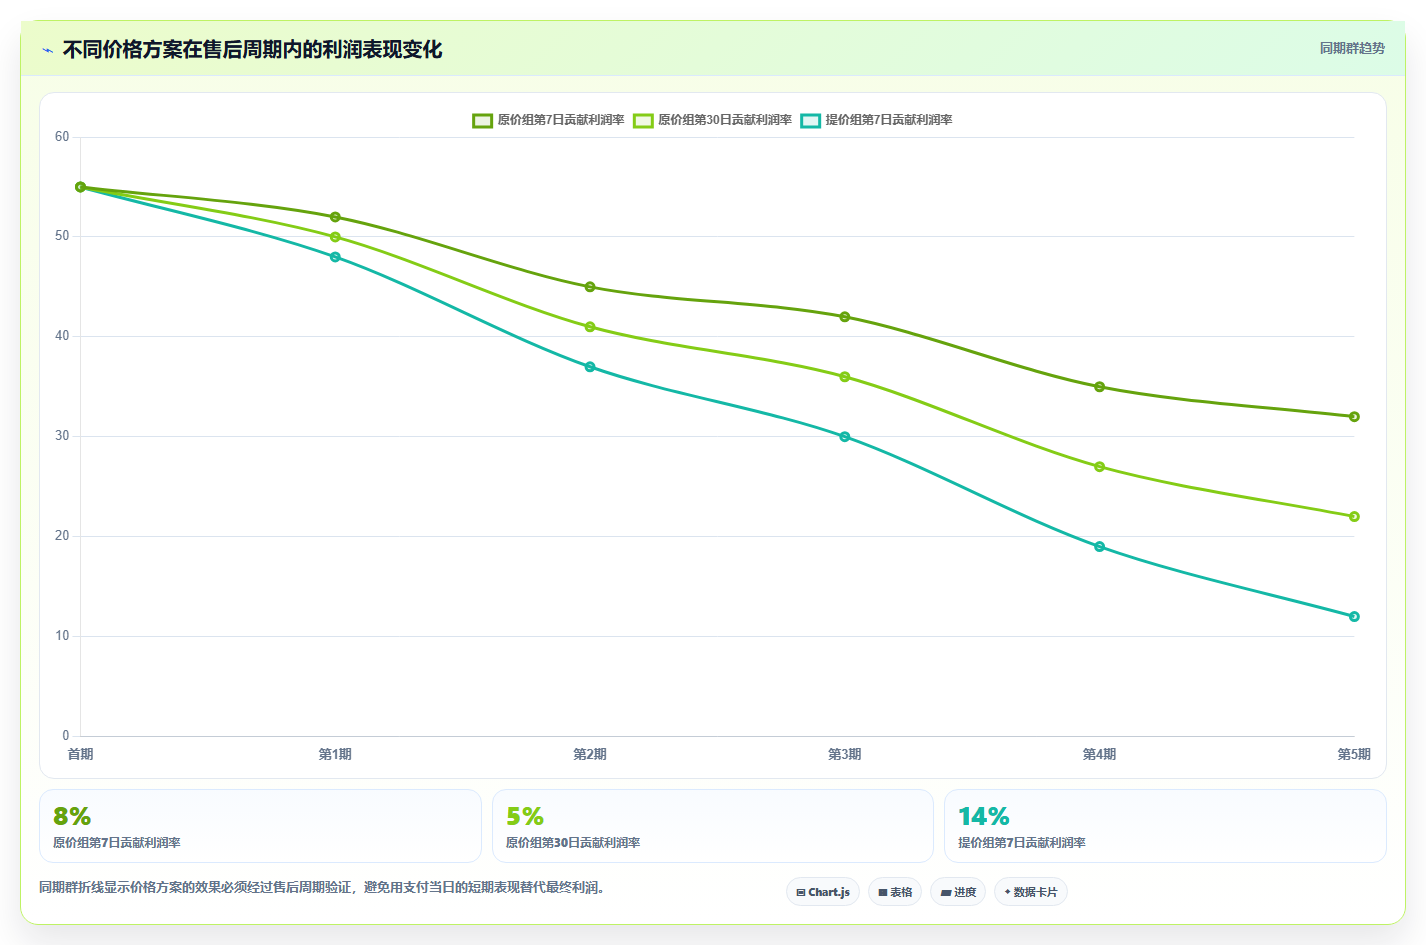Click teal data point at 第2期
The height and width of the screenshot is (945, 1426).
click(x=590, y=367)
